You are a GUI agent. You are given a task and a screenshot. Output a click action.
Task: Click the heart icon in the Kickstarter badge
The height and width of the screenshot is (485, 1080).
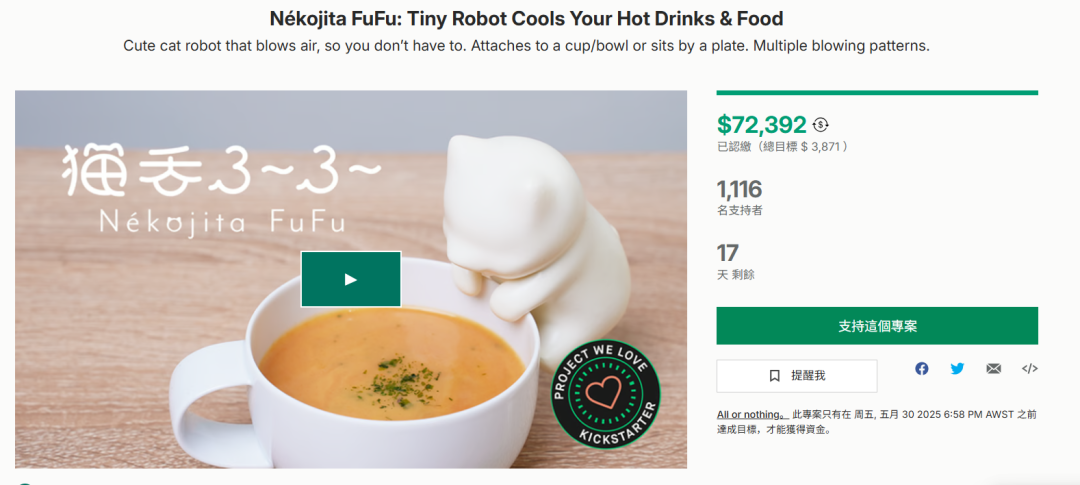coord(604,393)
